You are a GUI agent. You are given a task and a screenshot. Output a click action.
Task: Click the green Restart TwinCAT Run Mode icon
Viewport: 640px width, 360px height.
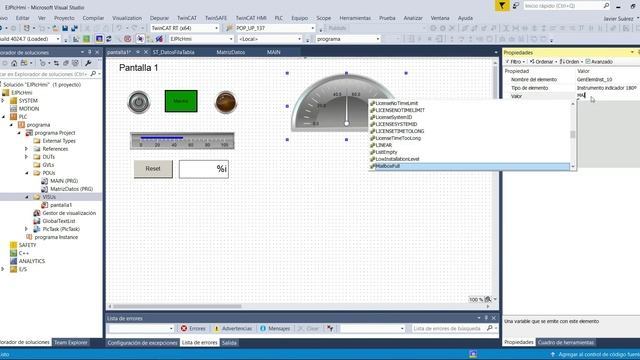tap(87, 39)
